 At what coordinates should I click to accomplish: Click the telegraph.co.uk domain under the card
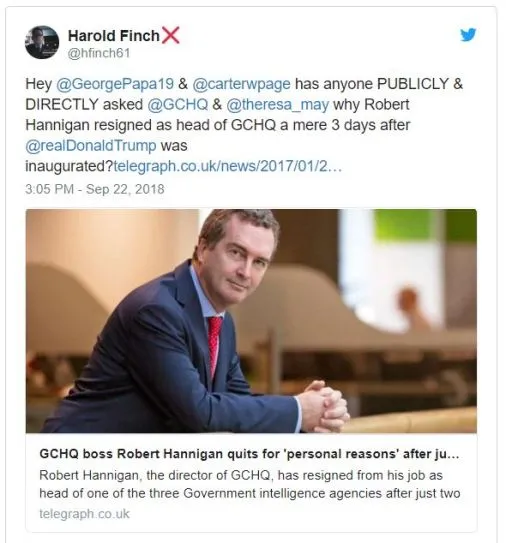pos(84,514)
